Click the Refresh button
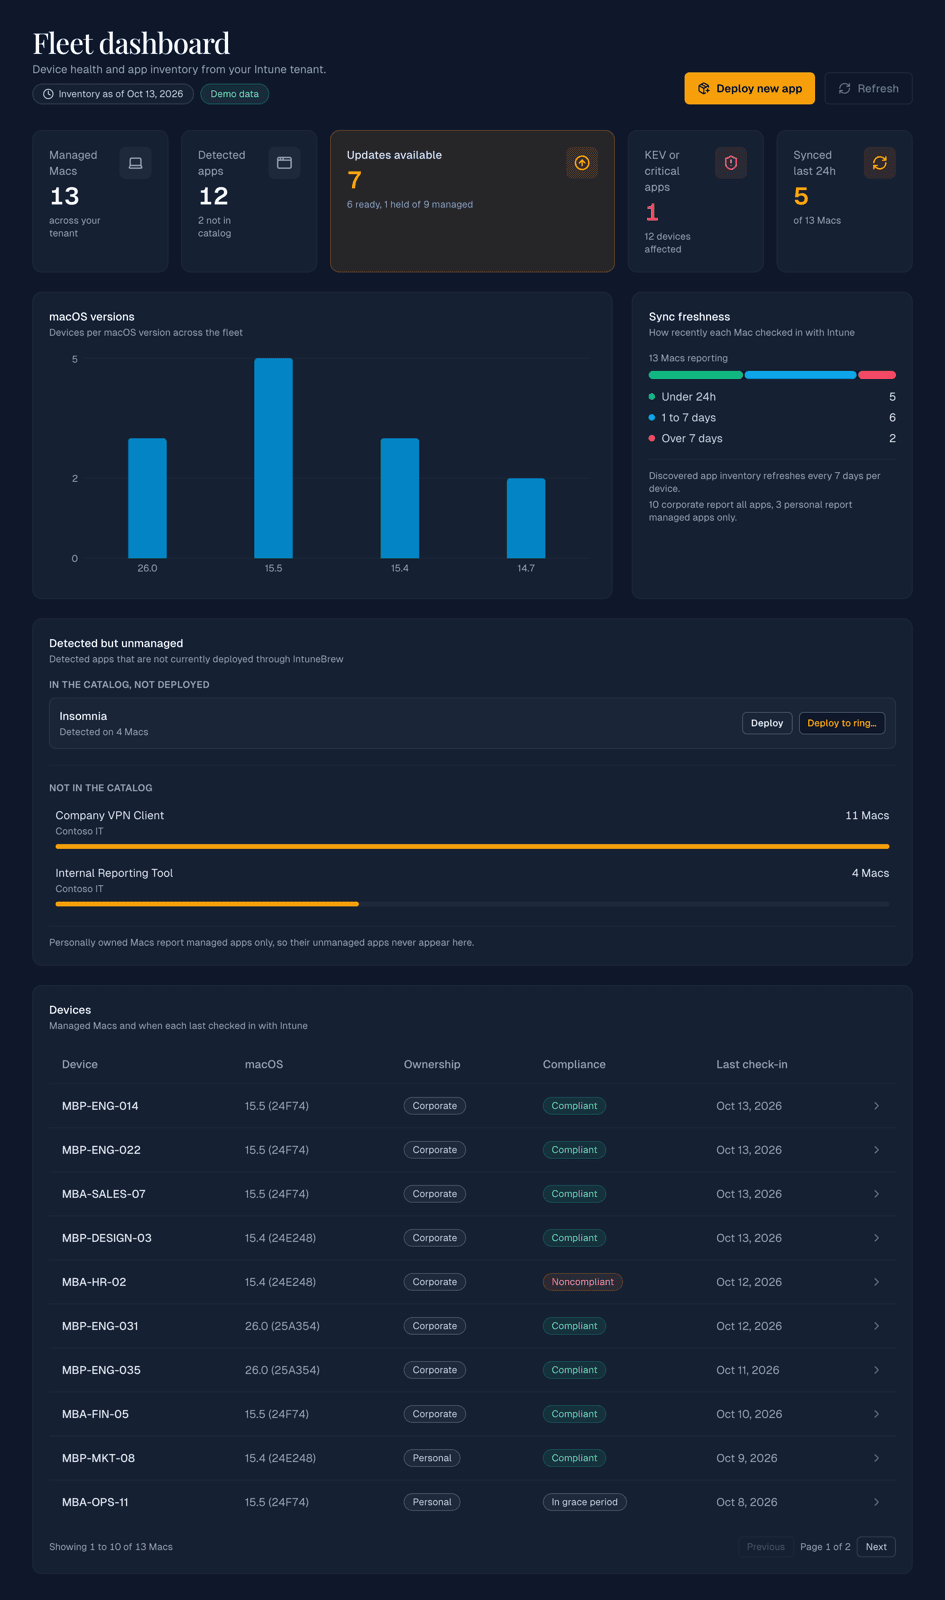This screenshot has width=945, height=1600. coord(868,88)
